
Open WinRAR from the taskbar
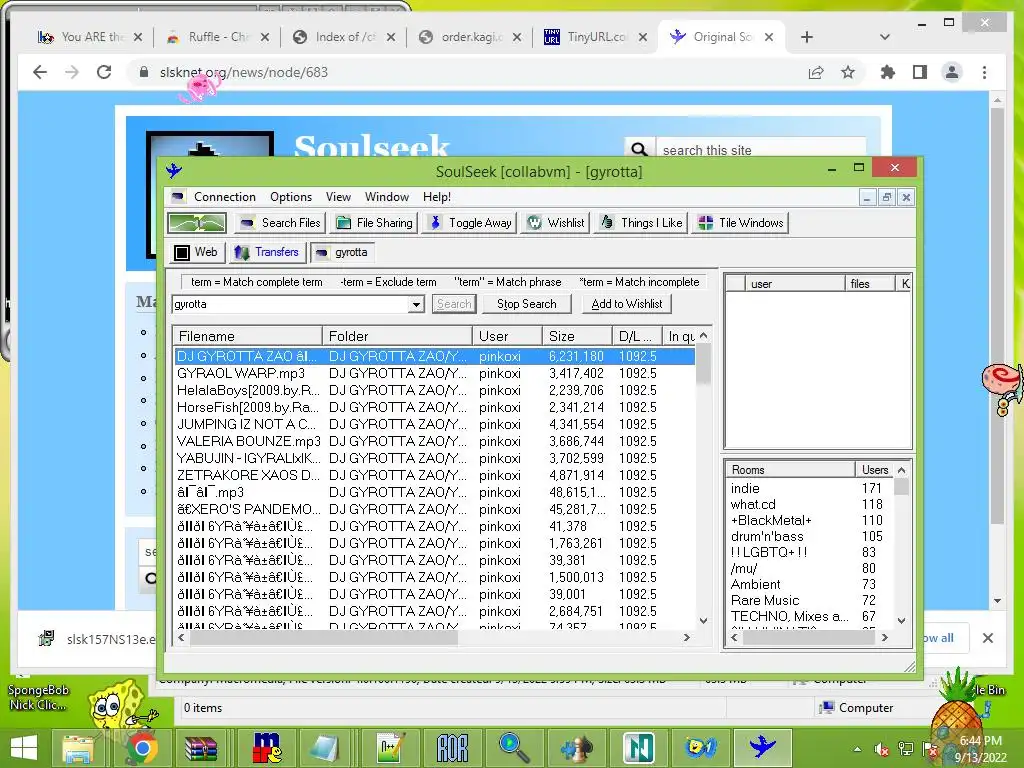[x=201, y=748]
